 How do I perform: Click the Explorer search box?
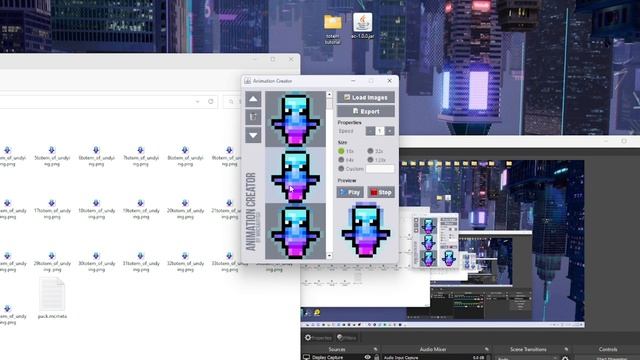233,102
